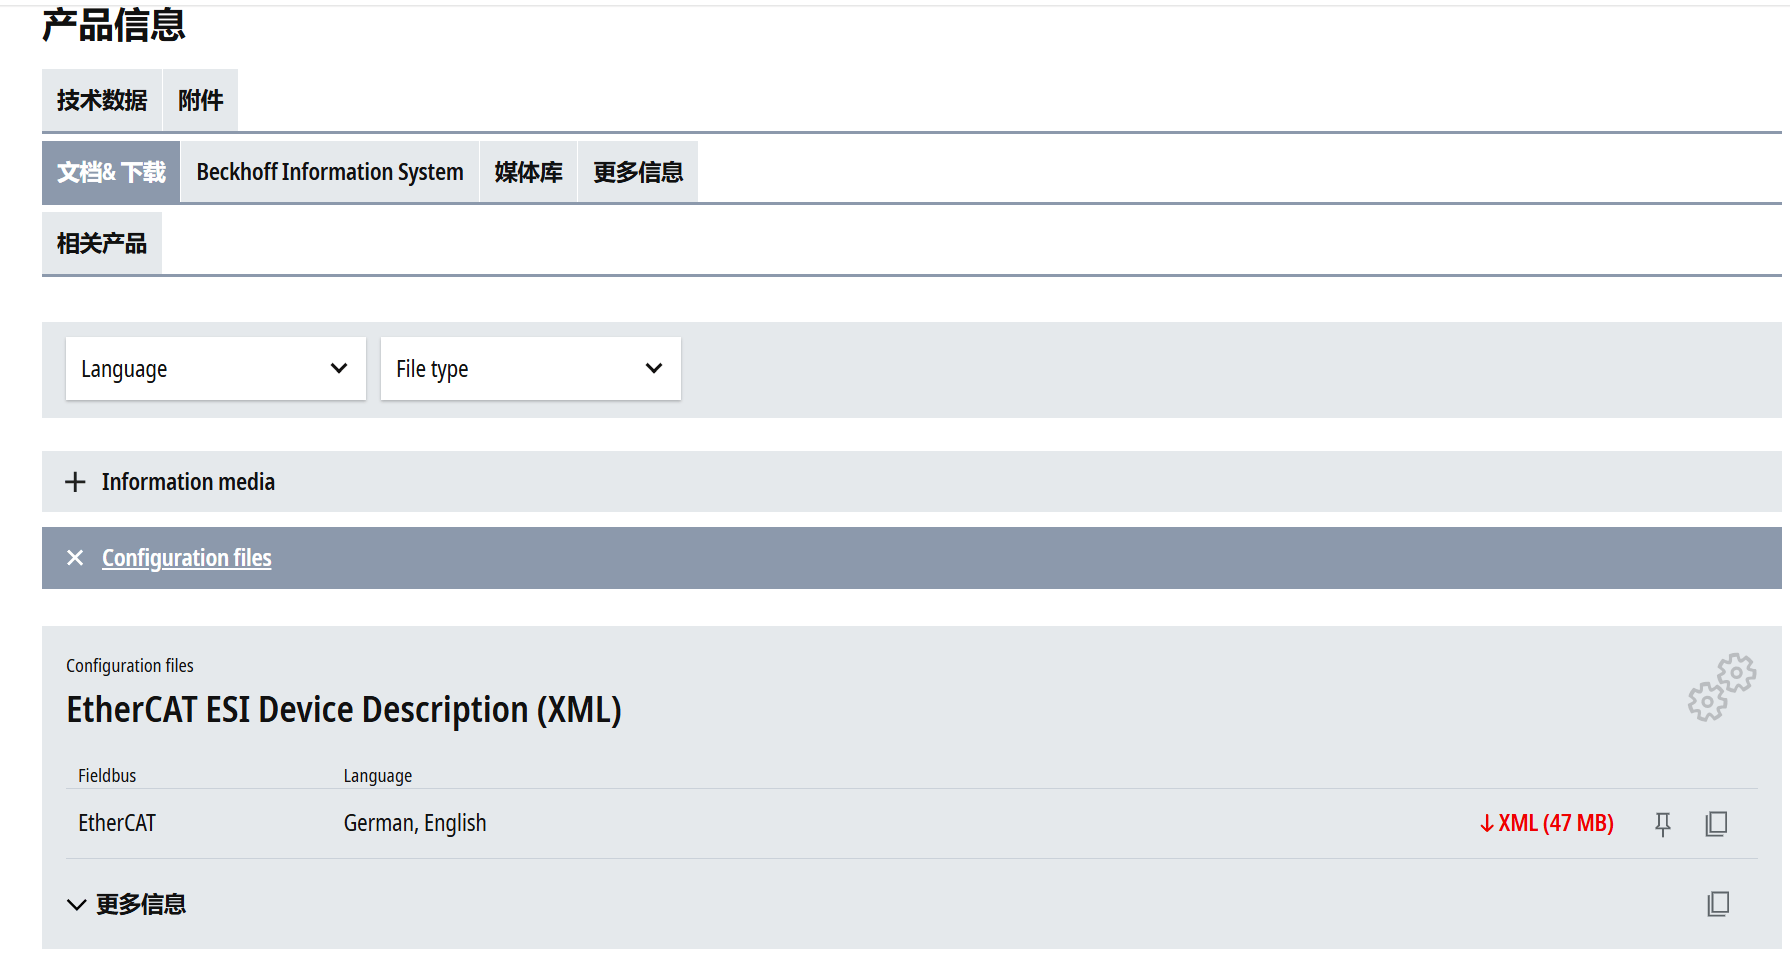Viewport: 1790px width, 953px height.
Task: Expand the Information media section
Action: point(188,482)
